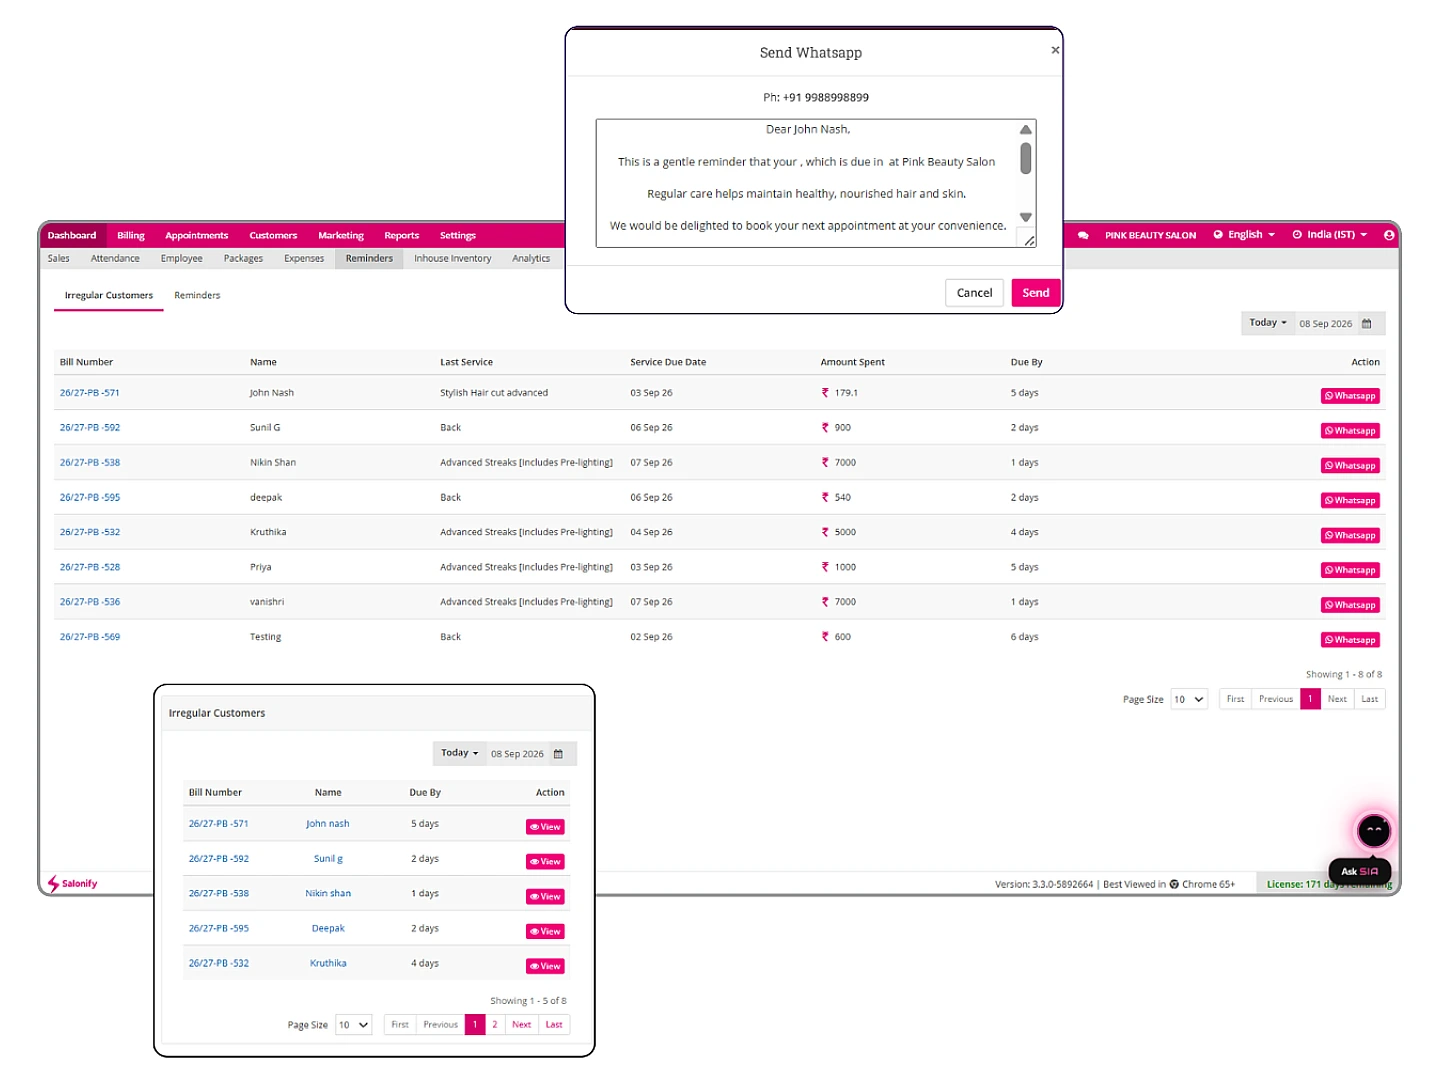
Task: Open the user profile icon
Action: pos(1389,235)
